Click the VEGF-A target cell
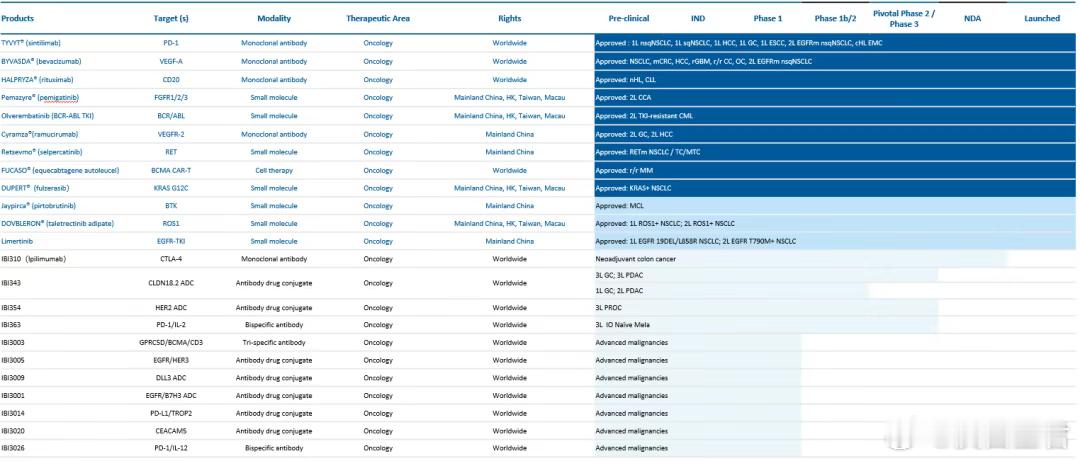1080x461 pixels. click(x=171, y=61)
